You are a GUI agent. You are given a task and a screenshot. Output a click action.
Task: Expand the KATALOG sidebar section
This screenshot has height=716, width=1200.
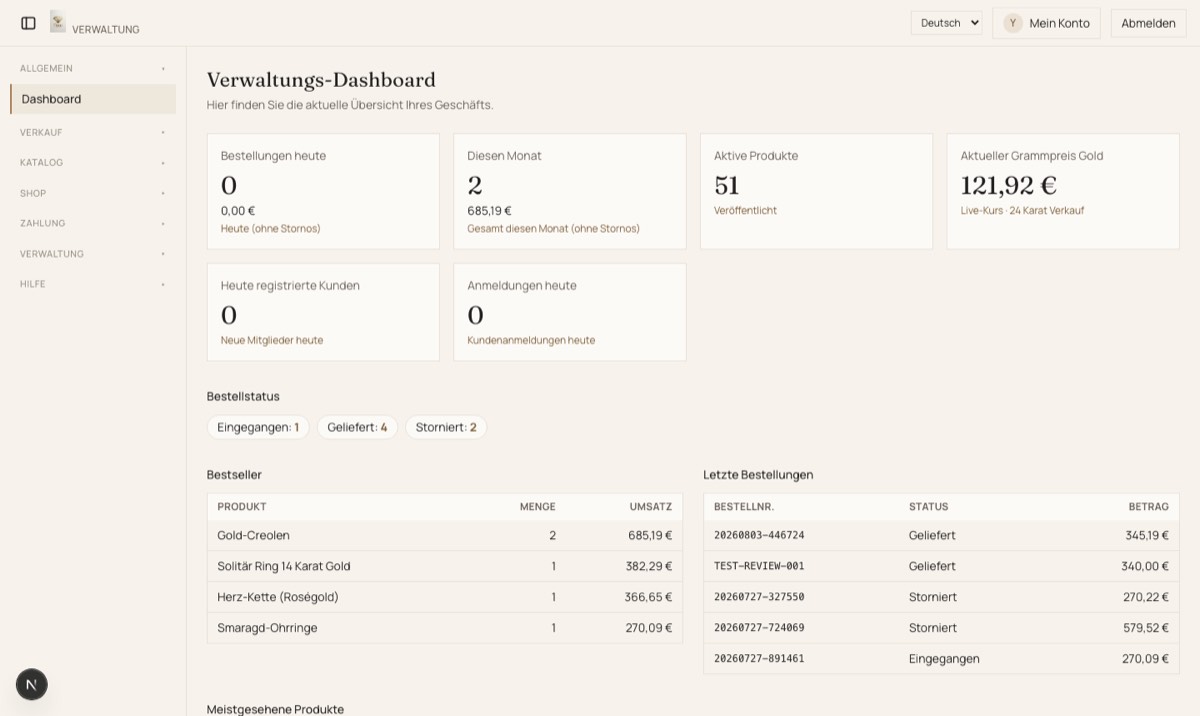(x=93, y=162)
